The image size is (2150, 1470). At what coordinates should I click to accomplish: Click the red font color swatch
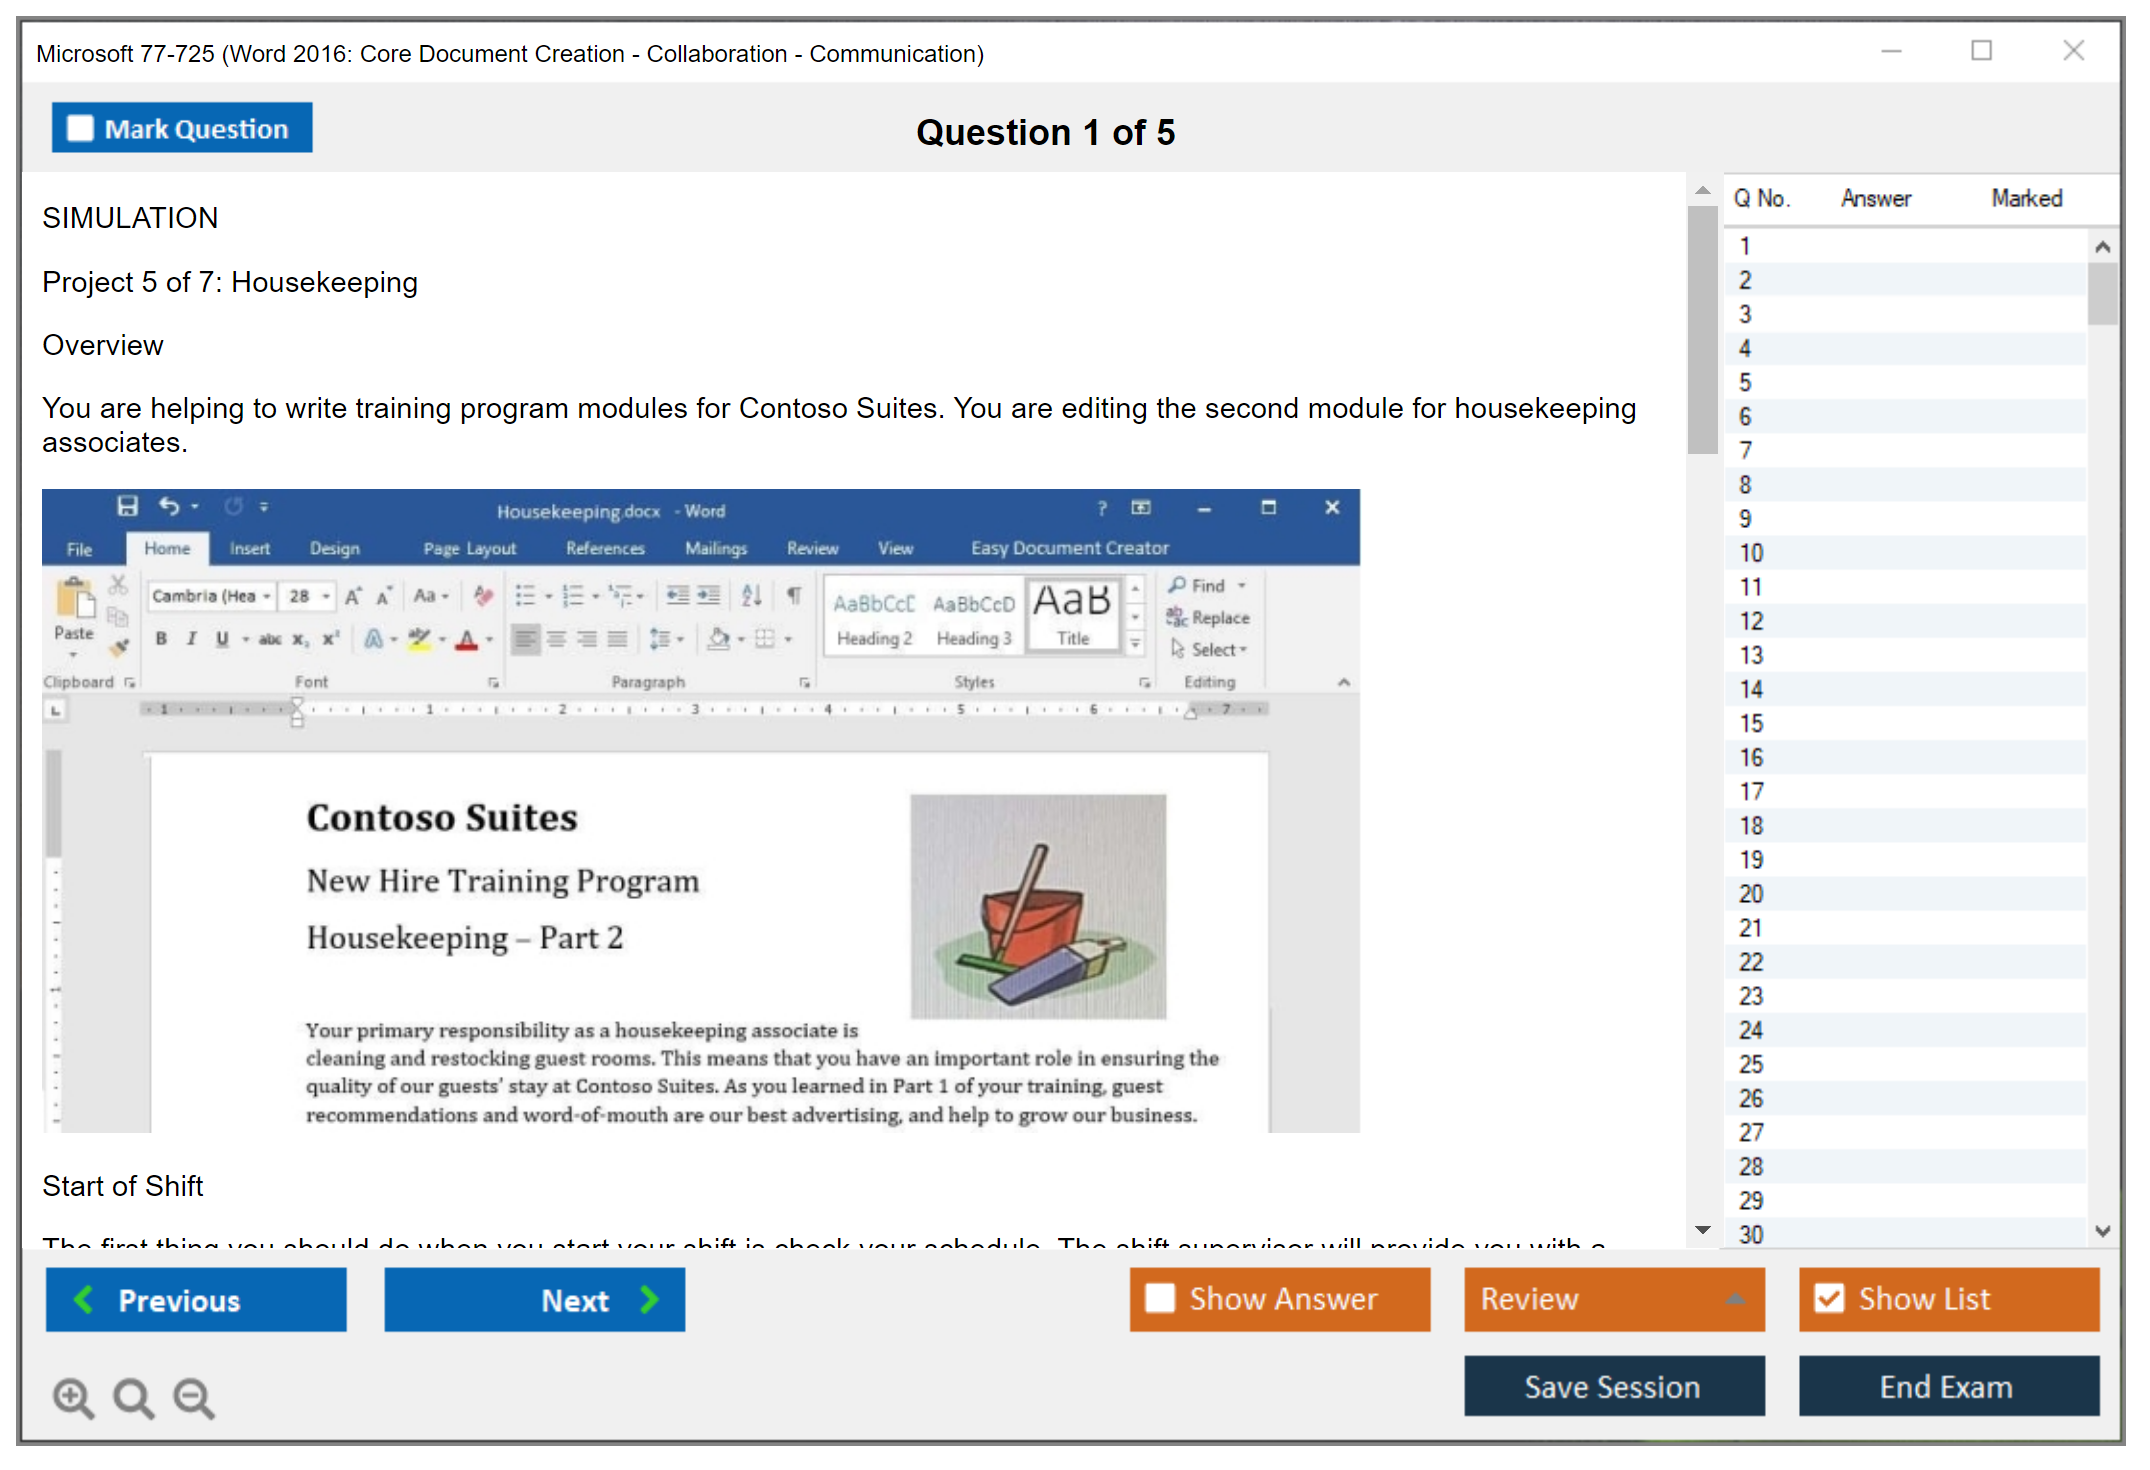click(466, 640)
